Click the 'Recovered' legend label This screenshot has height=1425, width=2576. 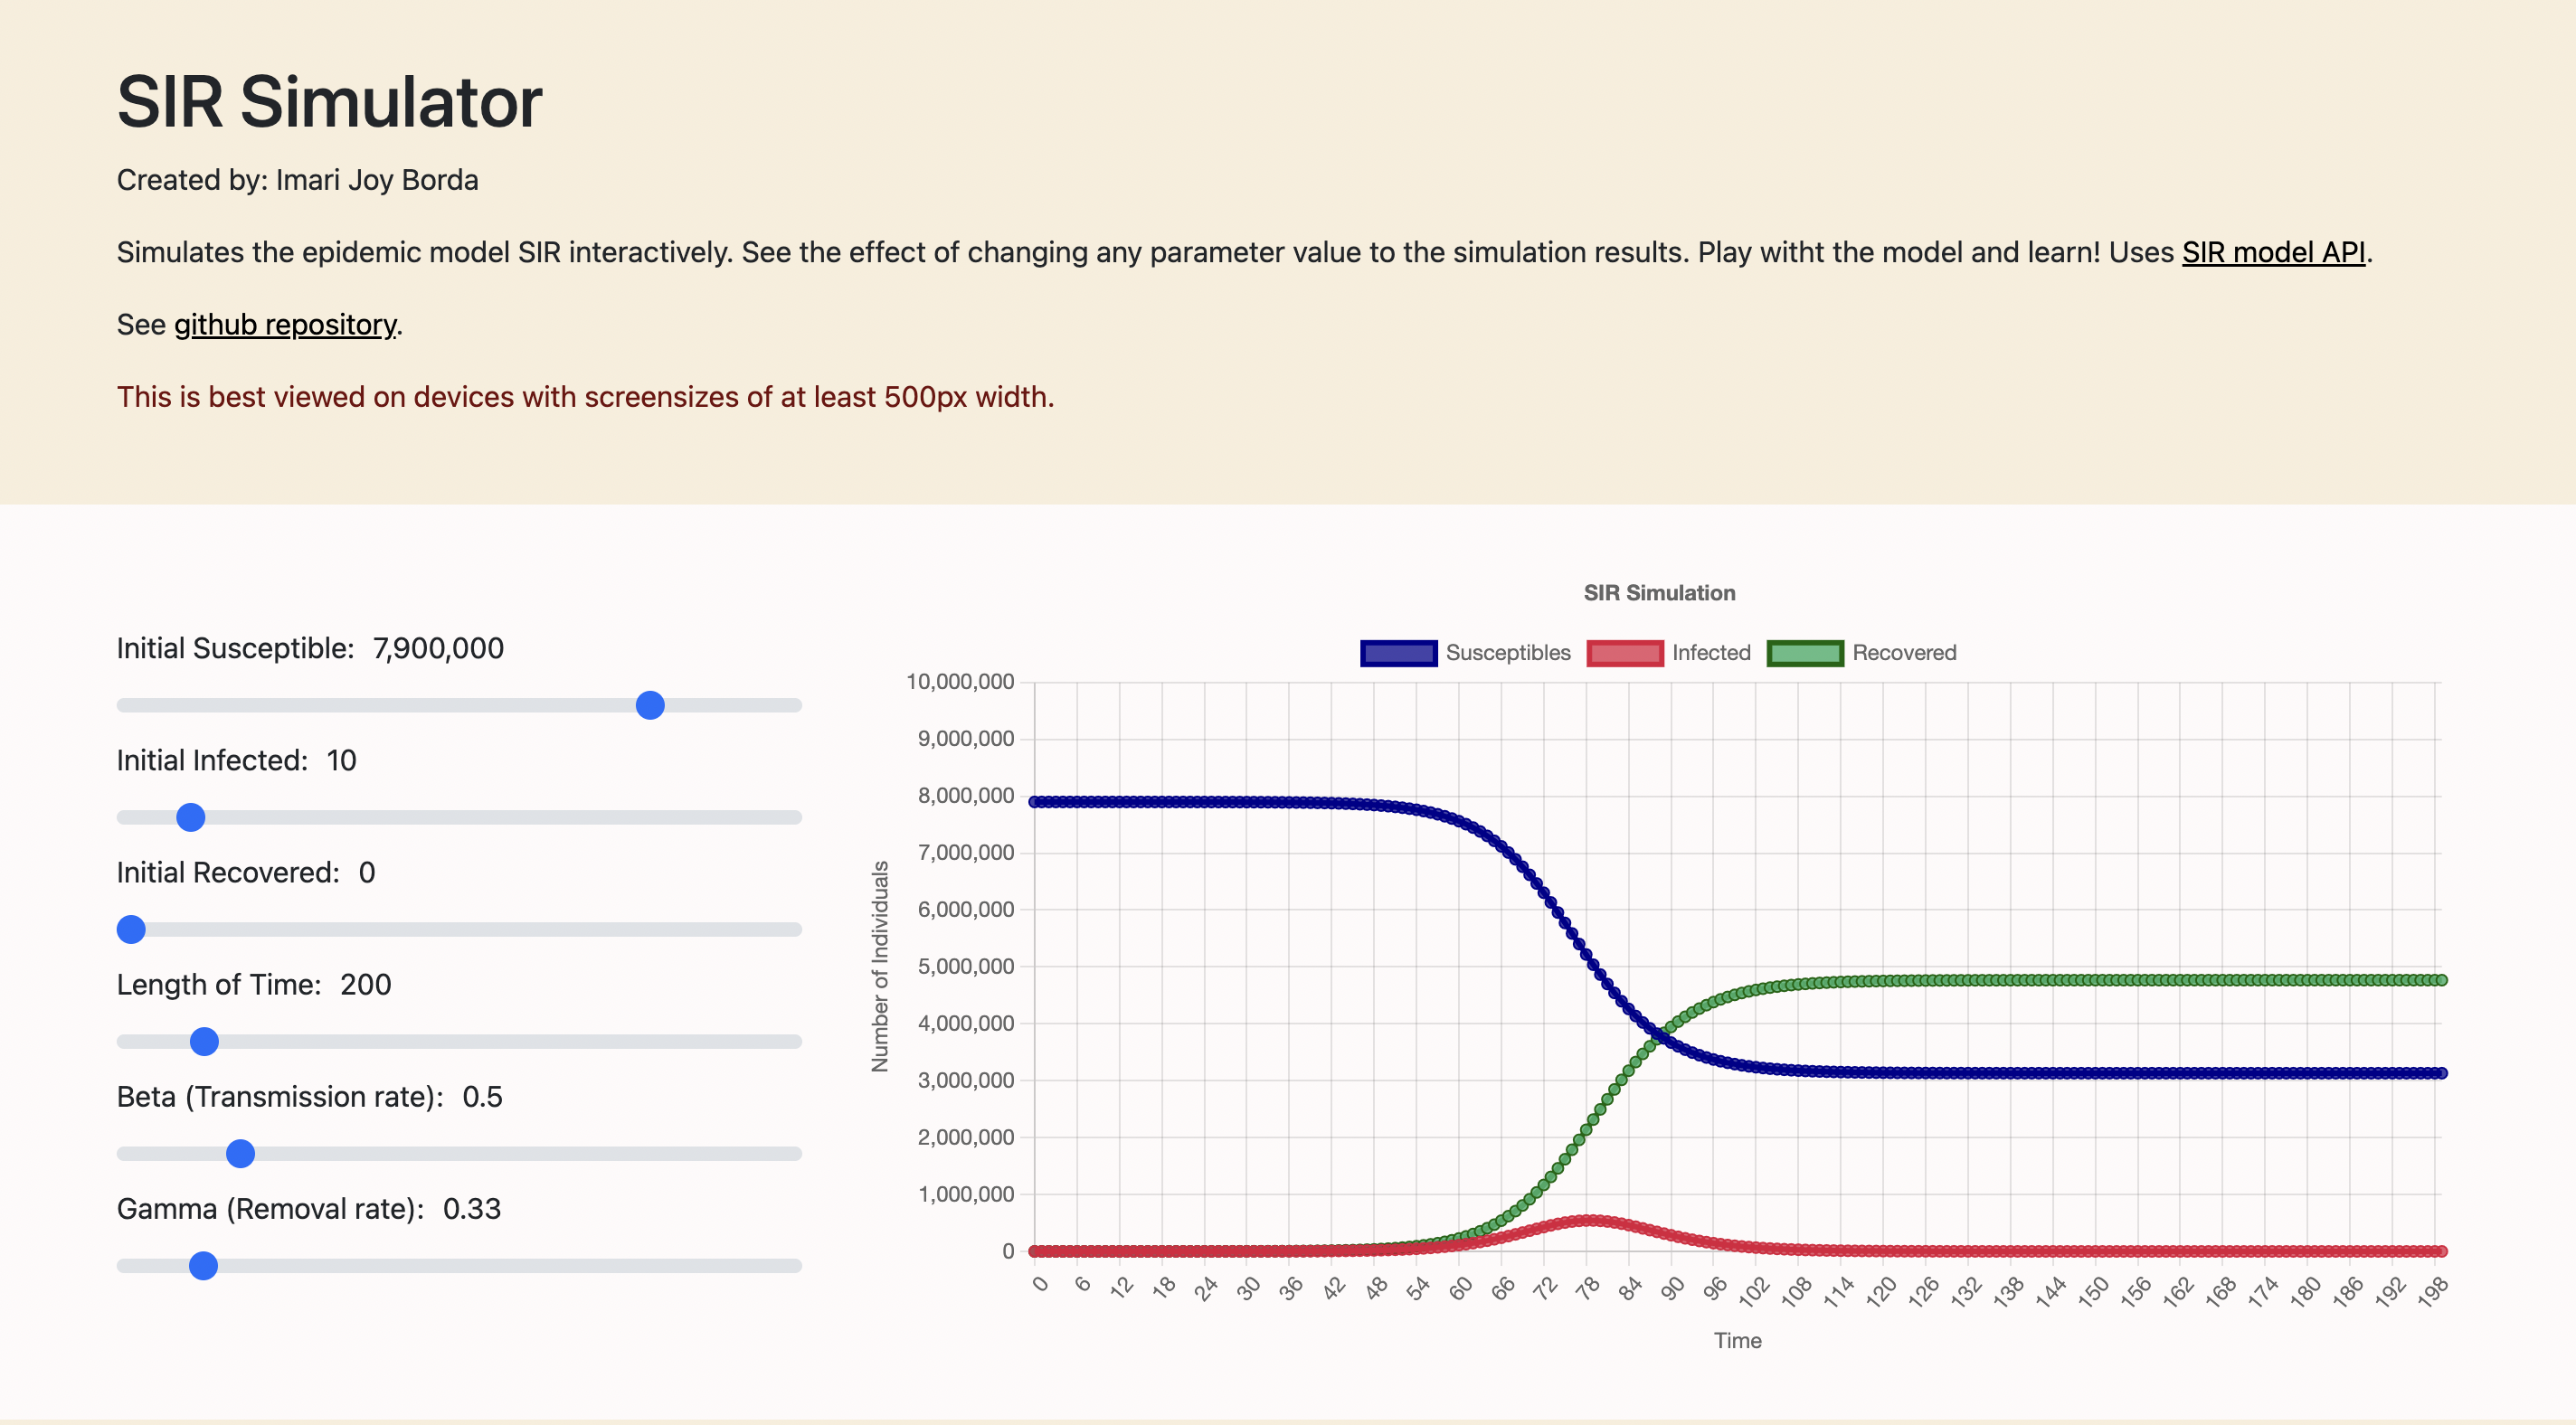(1904, 653)
